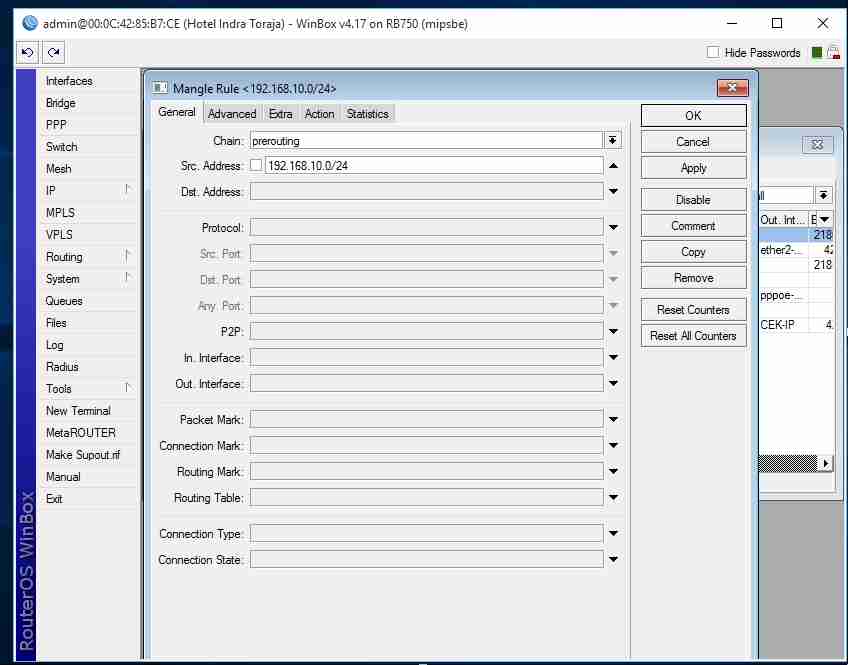Open the Interfaces menu item
This screenshot has height=665, width=848.
88,81
